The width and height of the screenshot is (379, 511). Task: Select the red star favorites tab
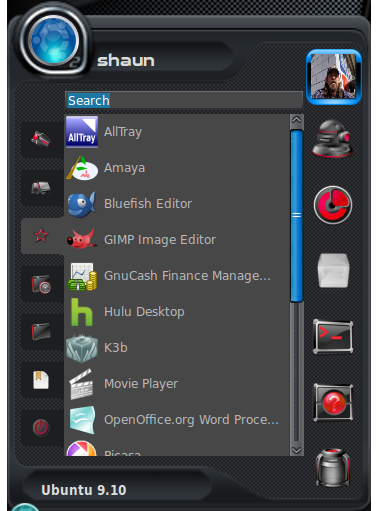(x=41, y=236)
